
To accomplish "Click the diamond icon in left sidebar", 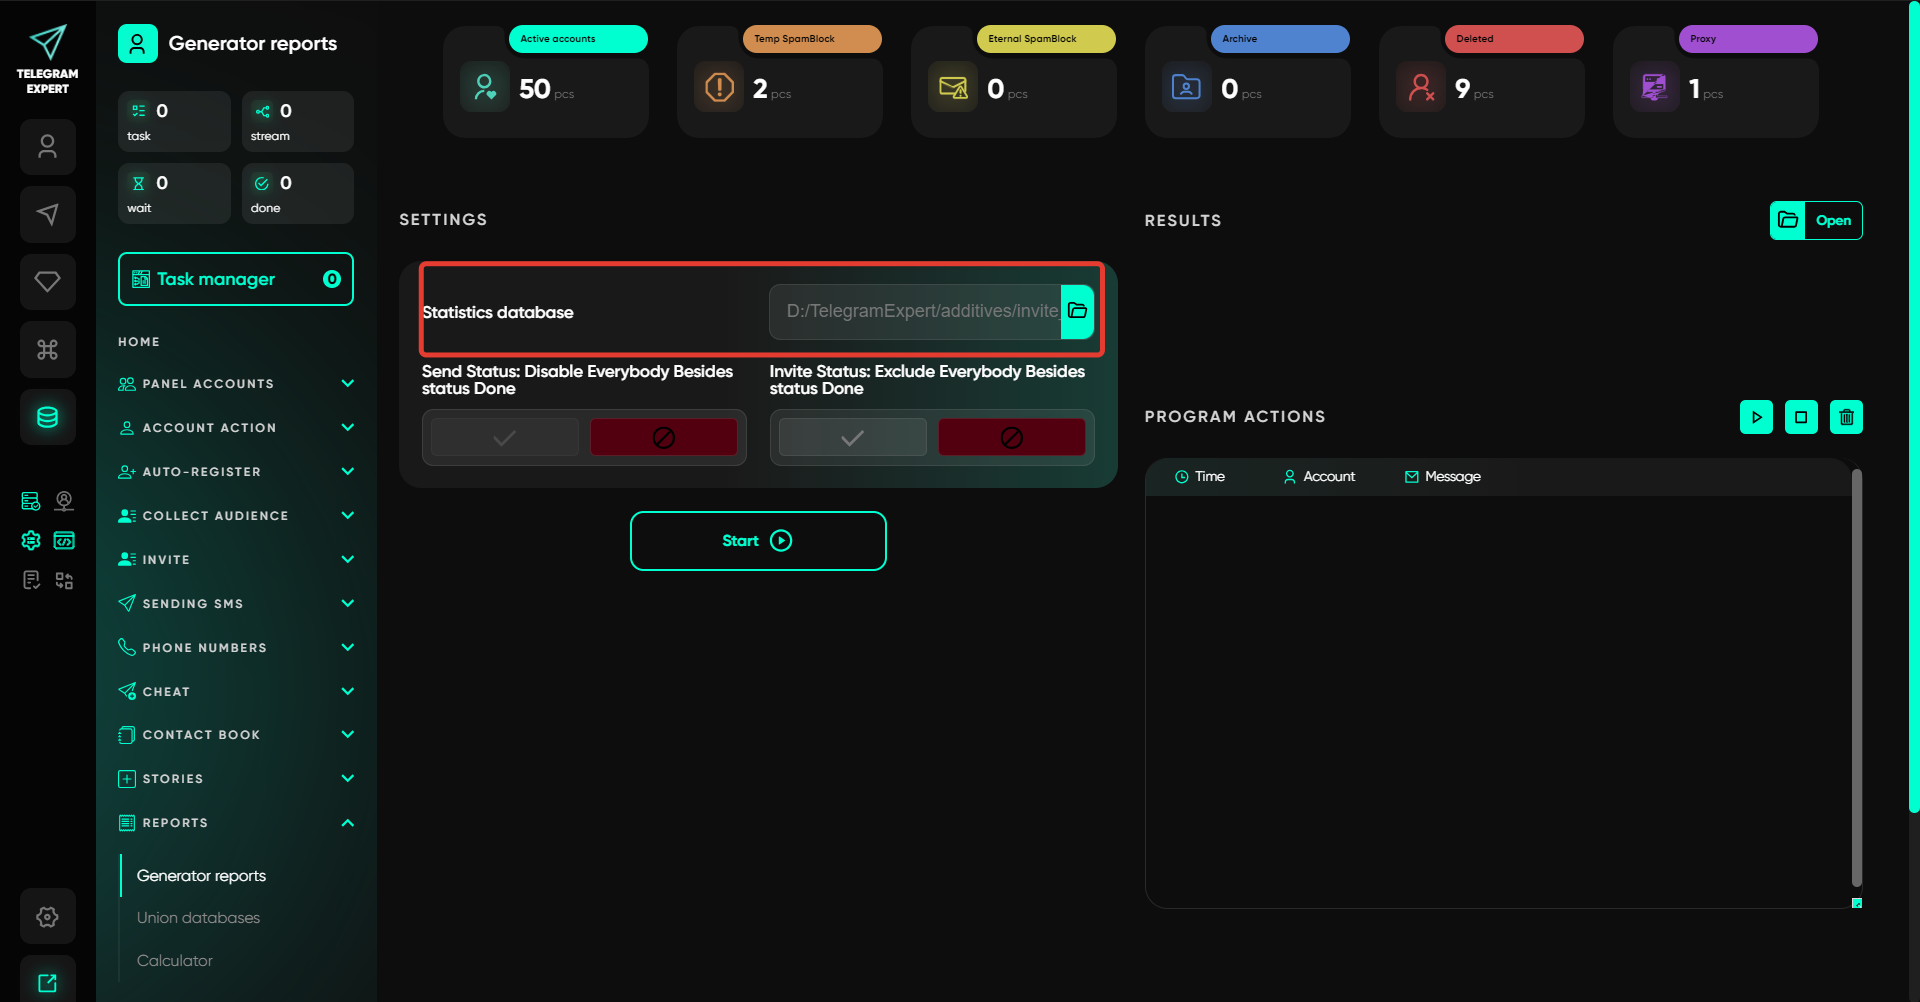I will pyautogui.click(x=47, y=282).
